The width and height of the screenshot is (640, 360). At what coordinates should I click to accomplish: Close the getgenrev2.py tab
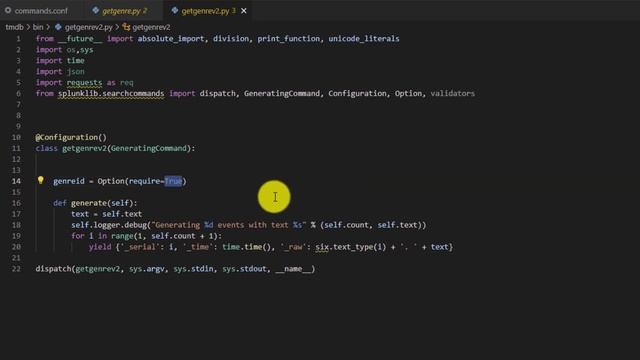tap(244, 11)
